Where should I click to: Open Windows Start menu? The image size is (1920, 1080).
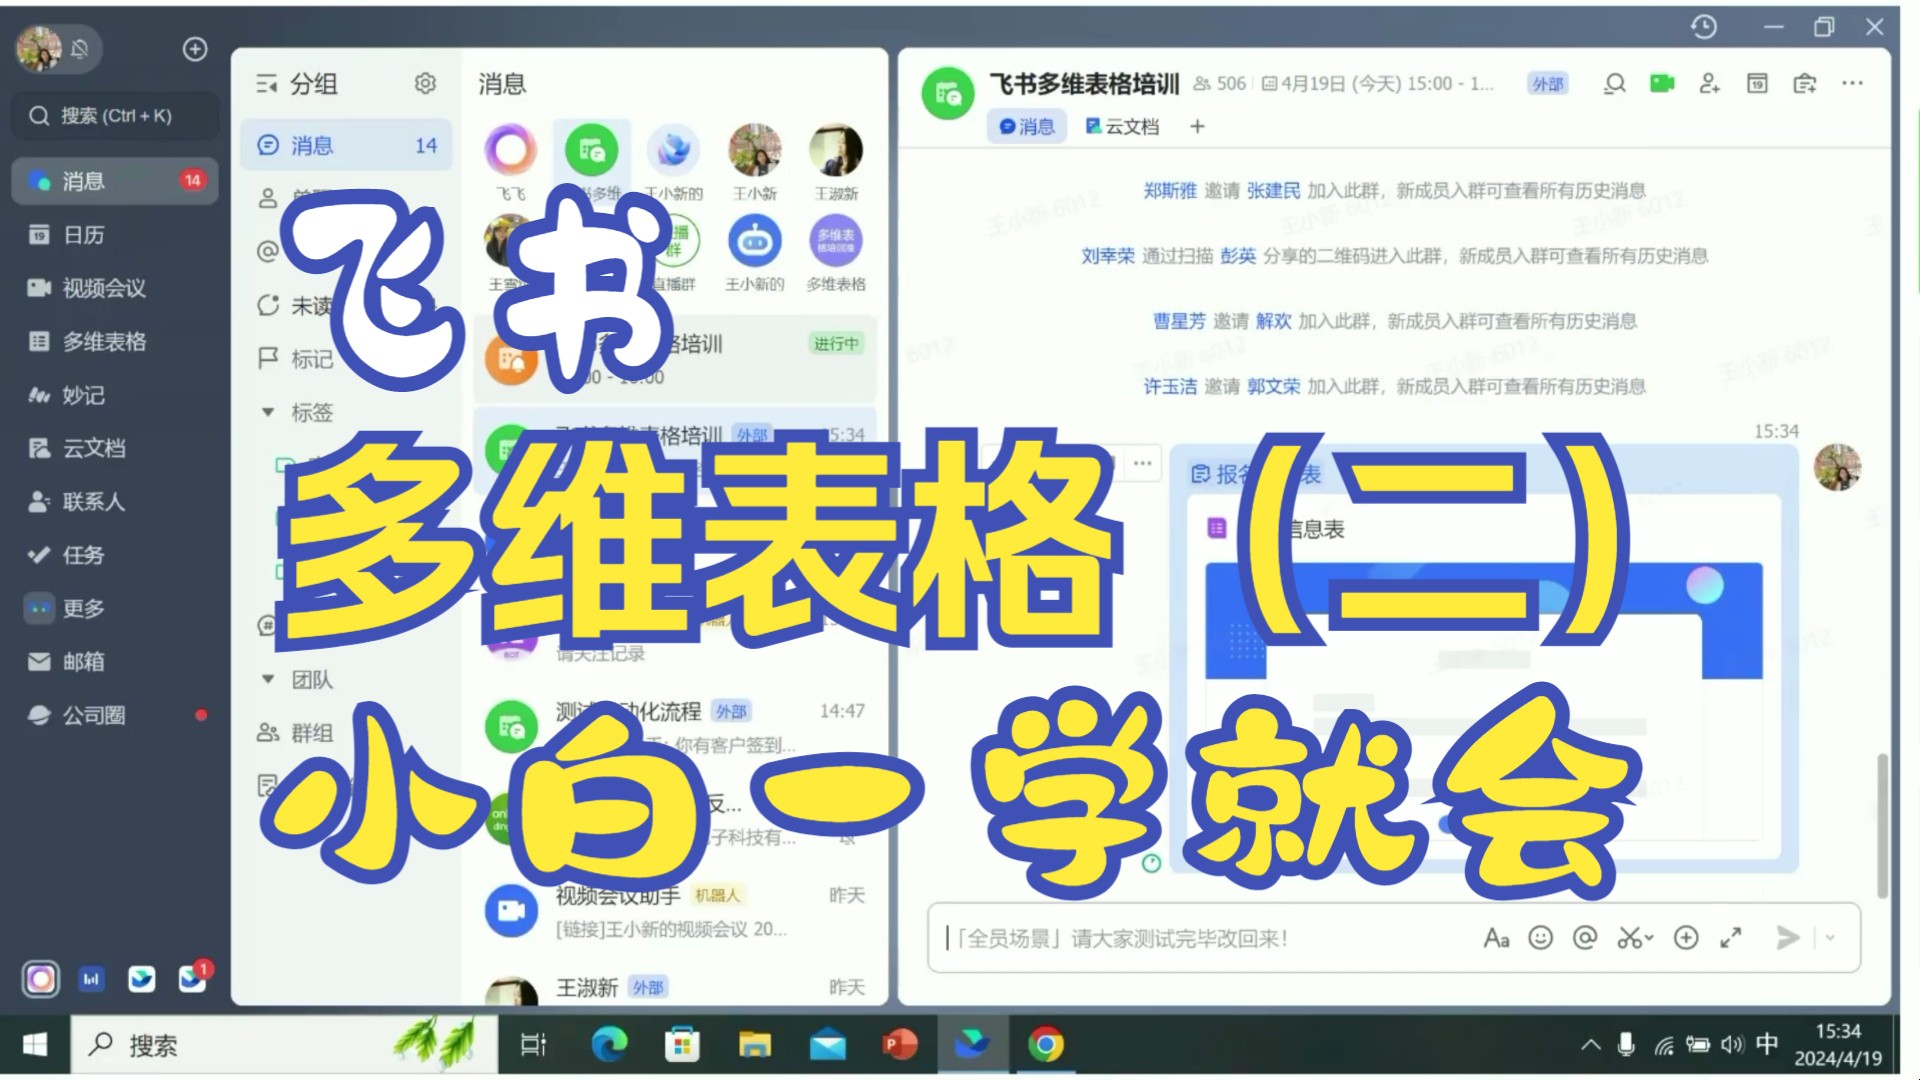[35, 1045]
